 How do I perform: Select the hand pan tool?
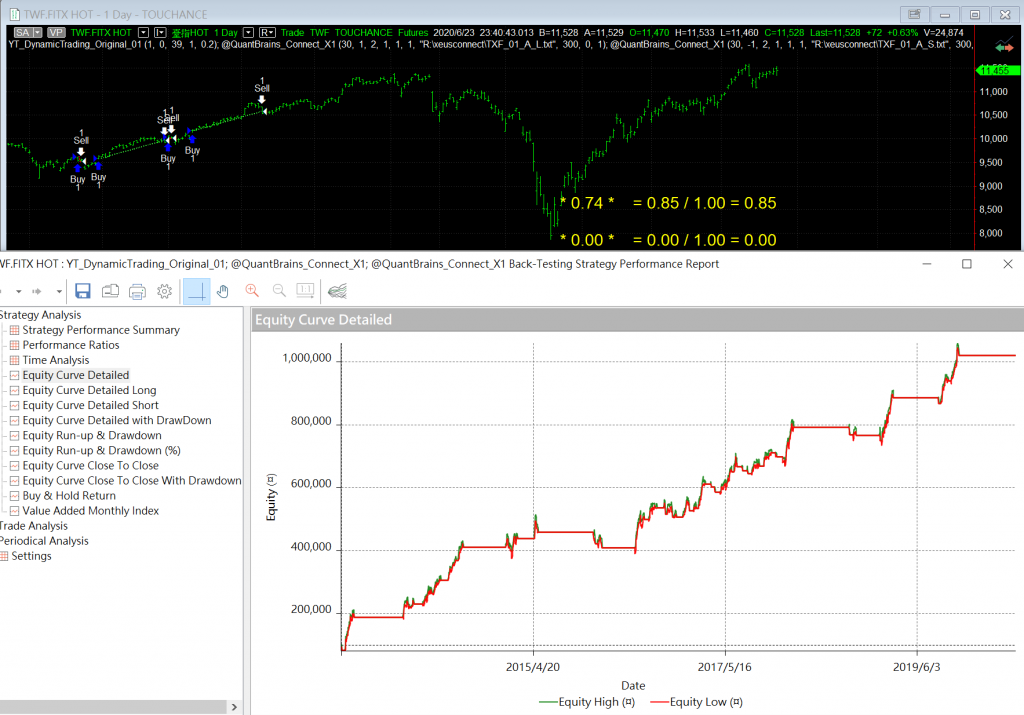(224, 291)
